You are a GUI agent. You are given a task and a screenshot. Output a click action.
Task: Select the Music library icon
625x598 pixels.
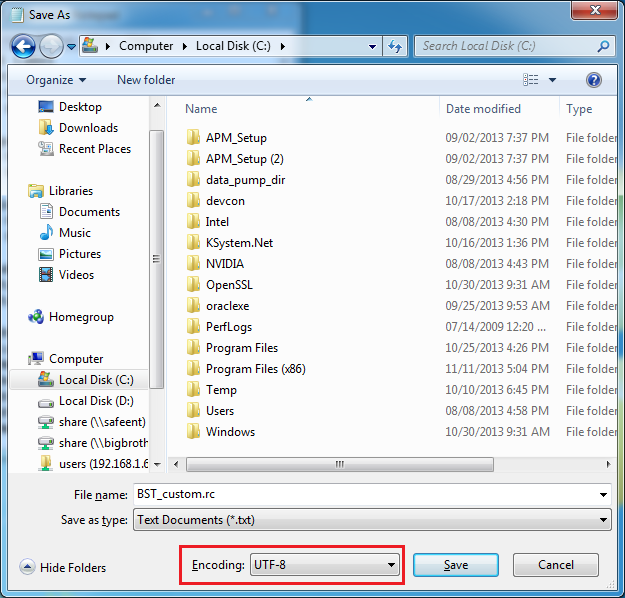(46, 233)
